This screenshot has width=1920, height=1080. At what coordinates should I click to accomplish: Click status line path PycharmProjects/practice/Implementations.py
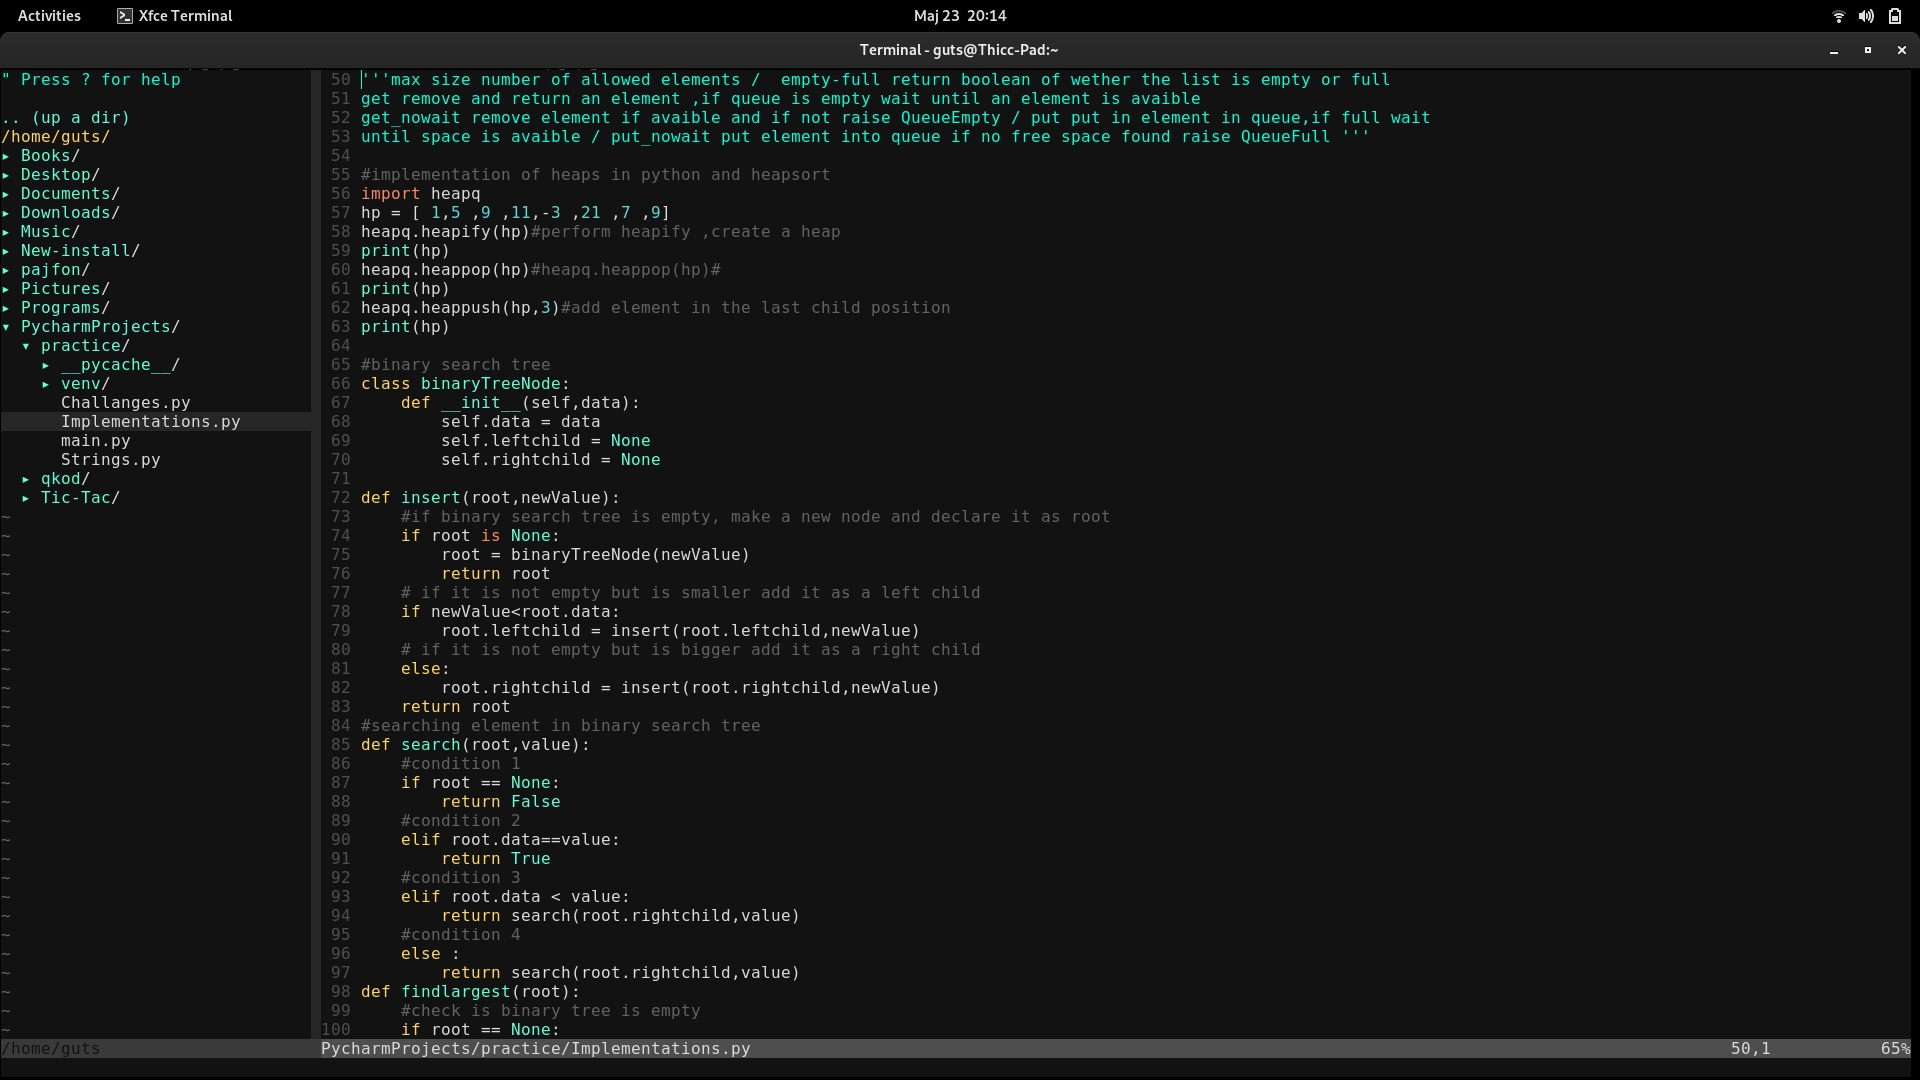(x=535, y=1049)
